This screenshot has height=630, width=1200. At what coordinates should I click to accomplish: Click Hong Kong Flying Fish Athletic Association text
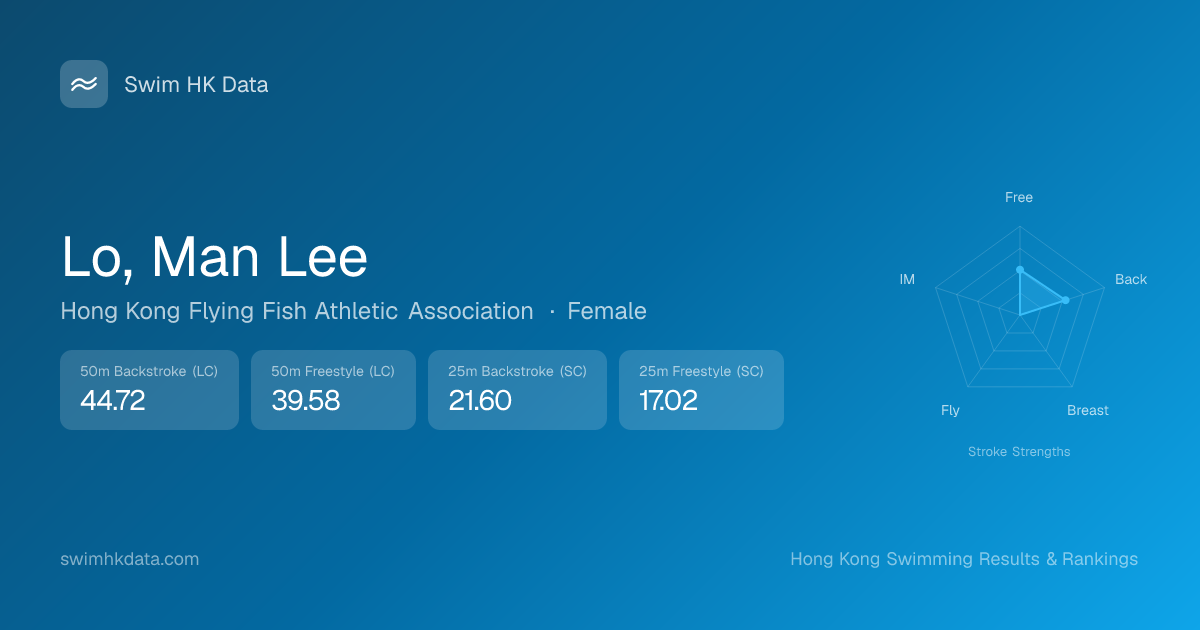point(297,311)
